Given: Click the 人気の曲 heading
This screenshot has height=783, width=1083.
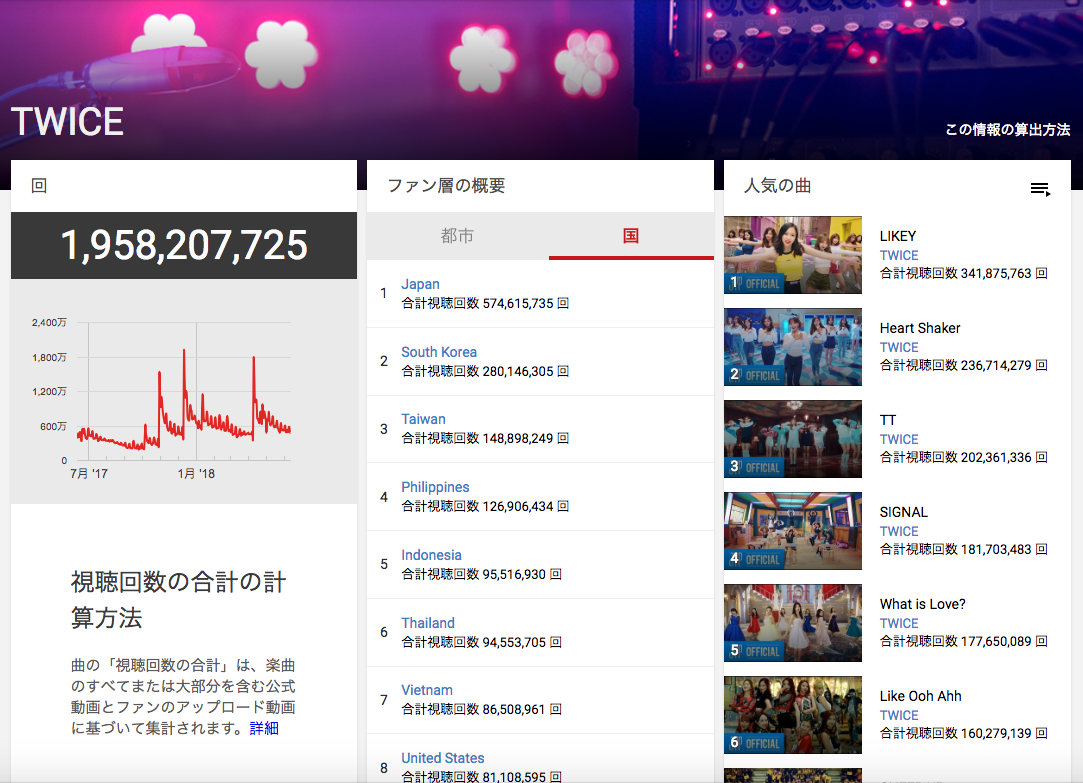Looking at the screenshot, I should (777, 186).
